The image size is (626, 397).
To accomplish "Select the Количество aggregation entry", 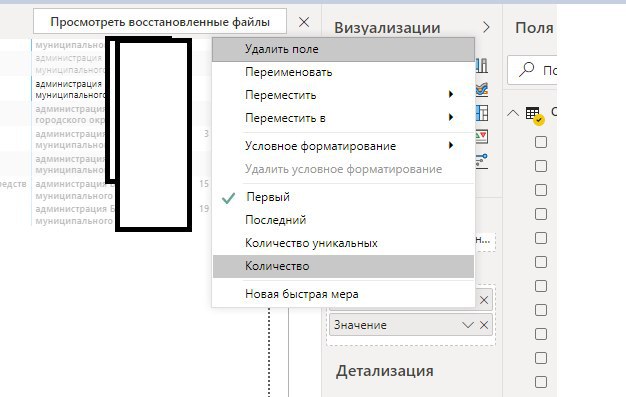I will click(343, 266).
